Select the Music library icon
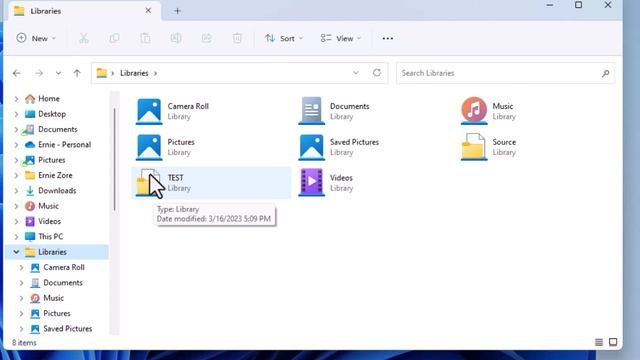This screenshot has height=360, width=640. point(474,110)
